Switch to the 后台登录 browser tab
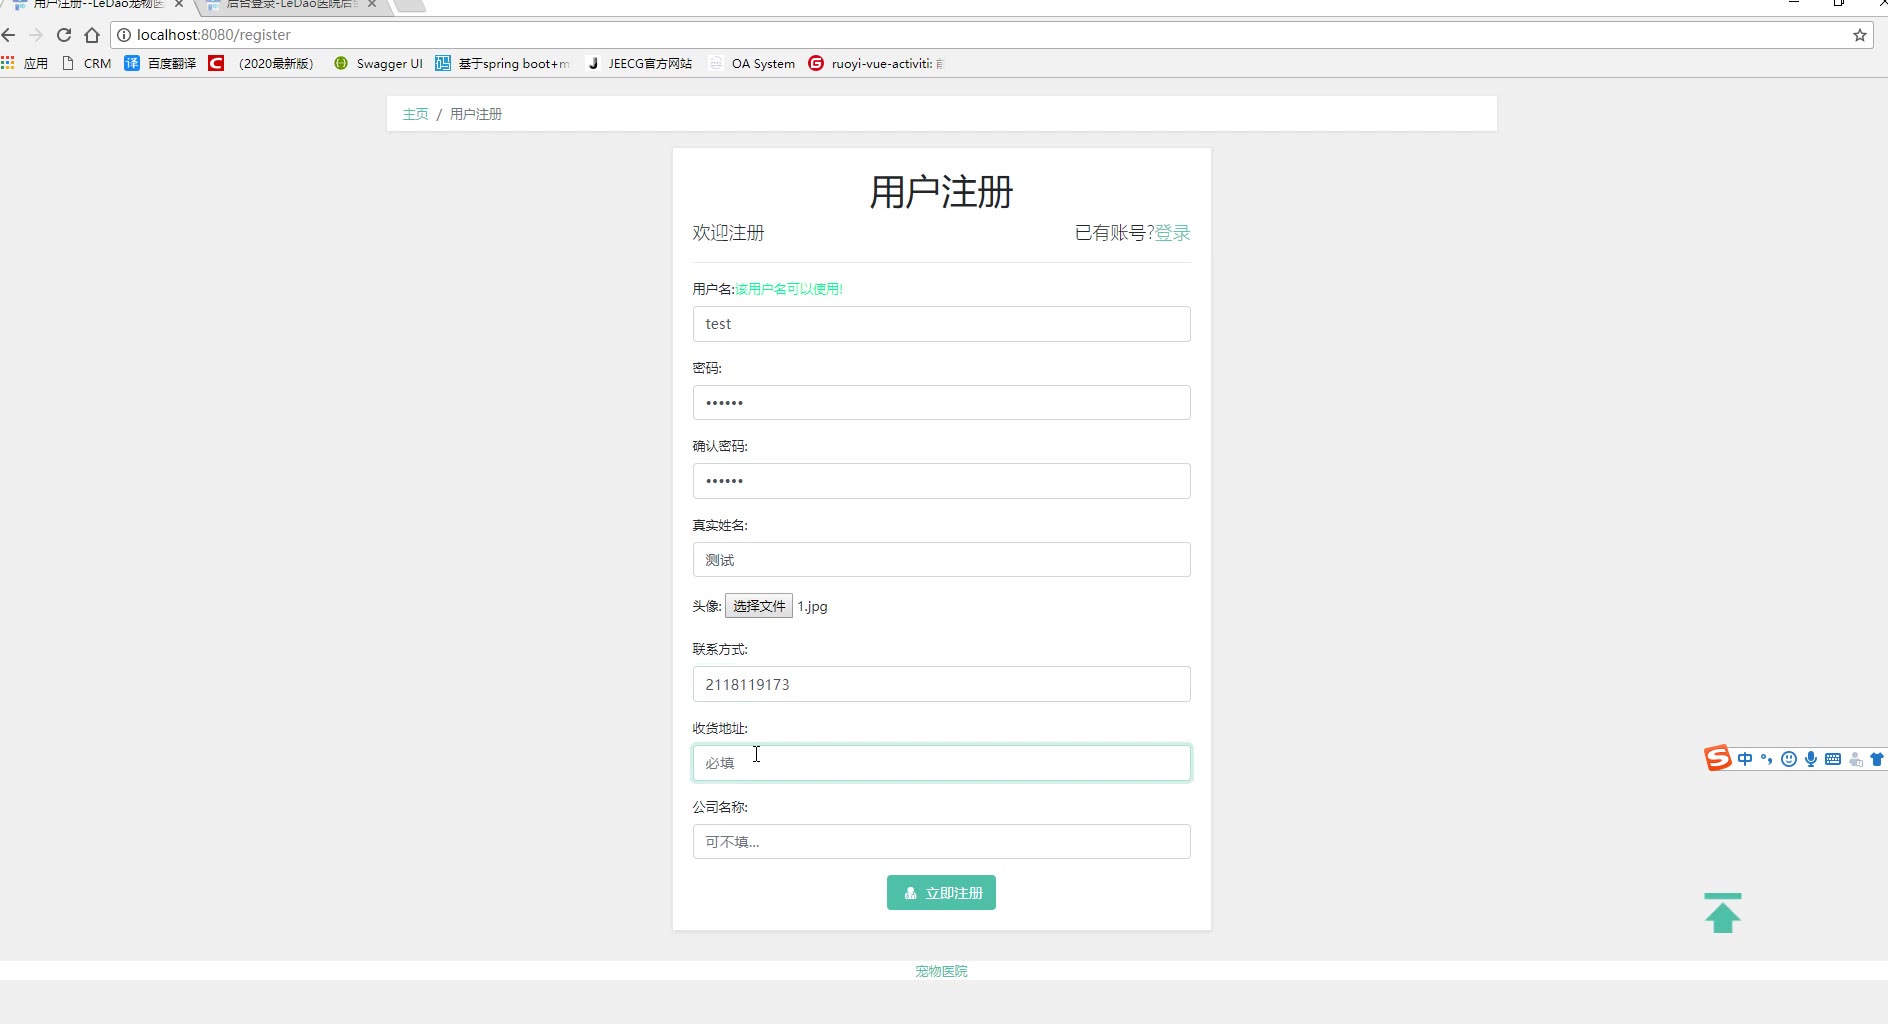 click(290, 5)
